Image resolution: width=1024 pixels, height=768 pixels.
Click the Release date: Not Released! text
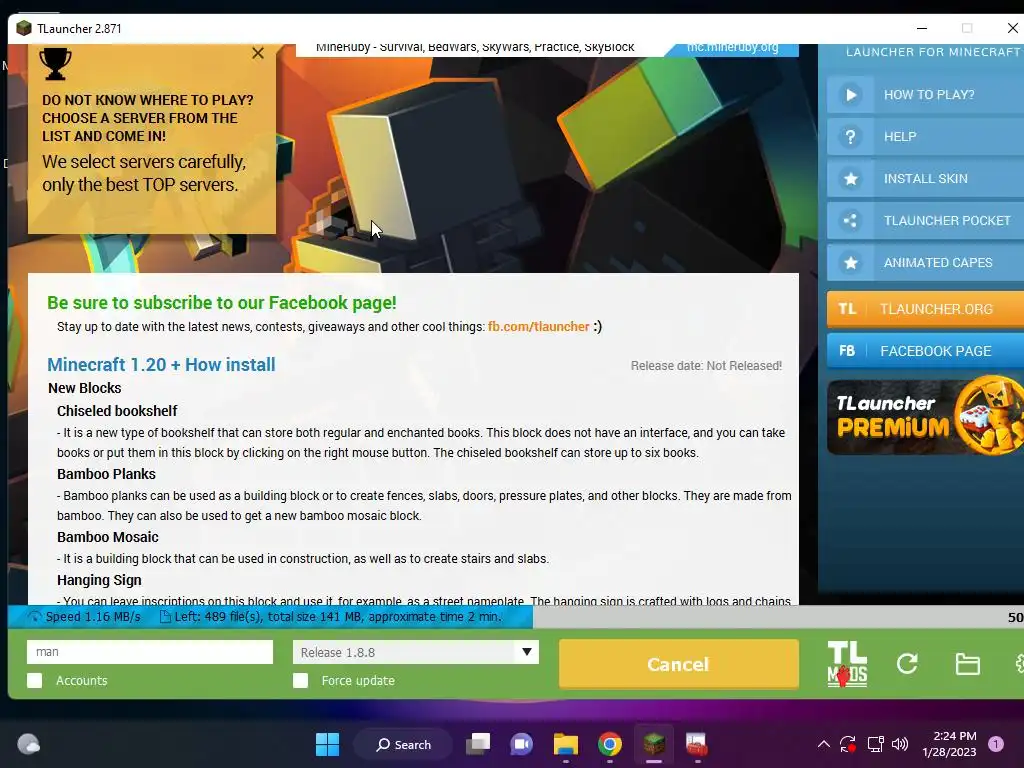pos(706,366)
